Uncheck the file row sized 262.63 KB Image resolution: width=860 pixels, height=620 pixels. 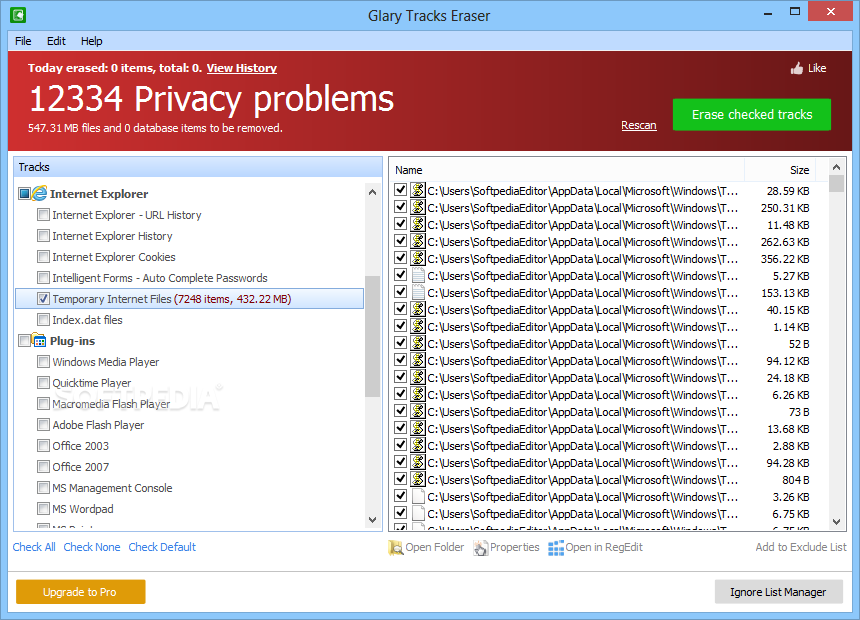[400, 241]
